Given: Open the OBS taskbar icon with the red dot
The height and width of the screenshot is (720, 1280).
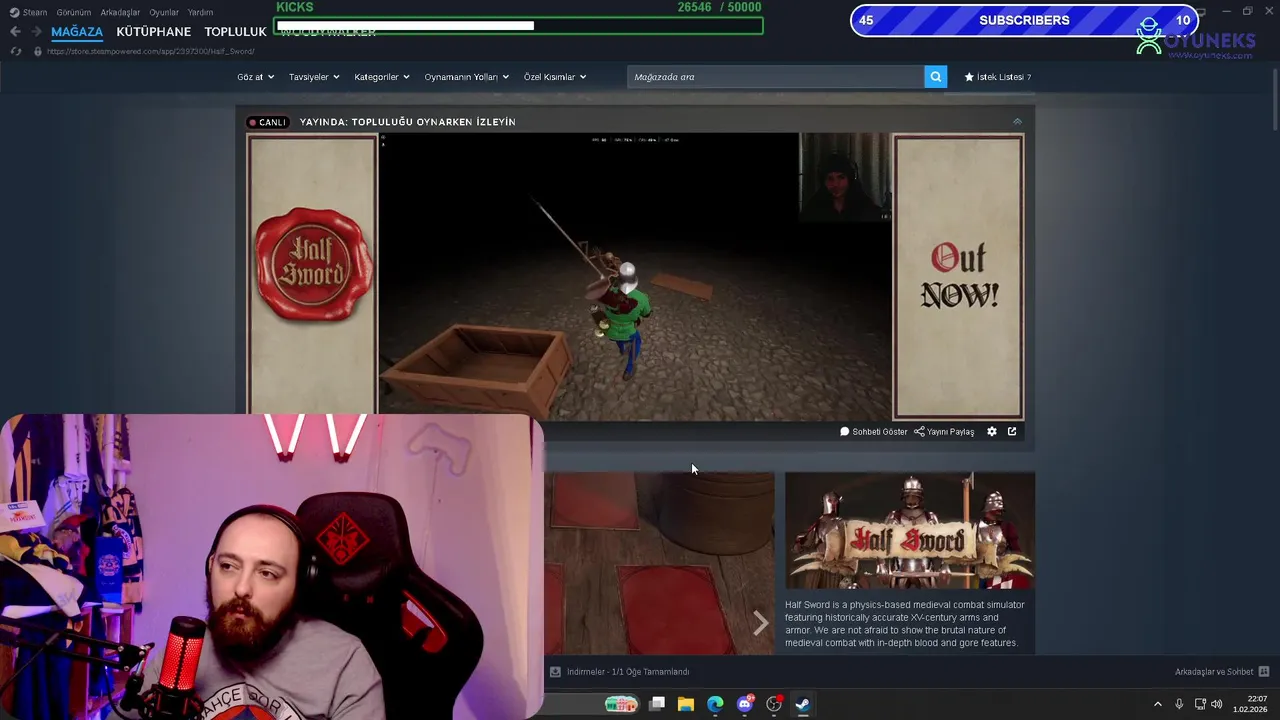Looking at the screenshot, I should coord(774,704).
